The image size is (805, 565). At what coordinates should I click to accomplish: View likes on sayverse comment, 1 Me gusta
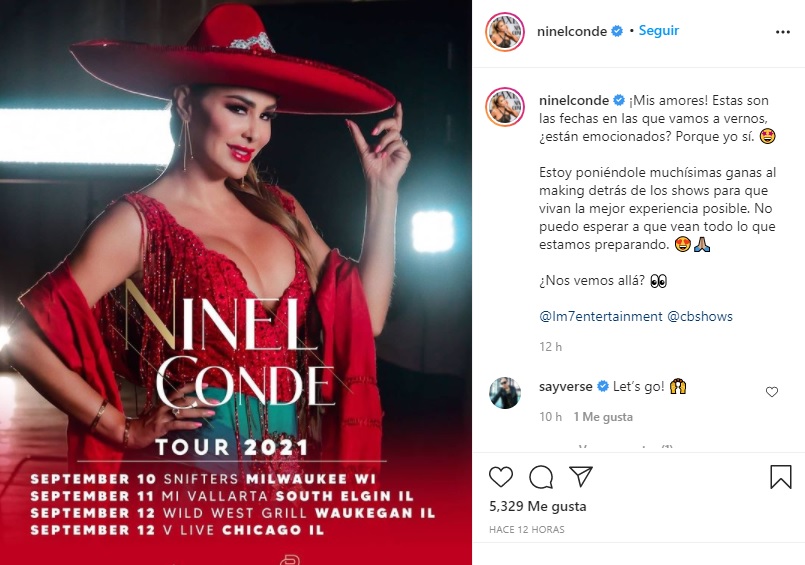(603, 417)
